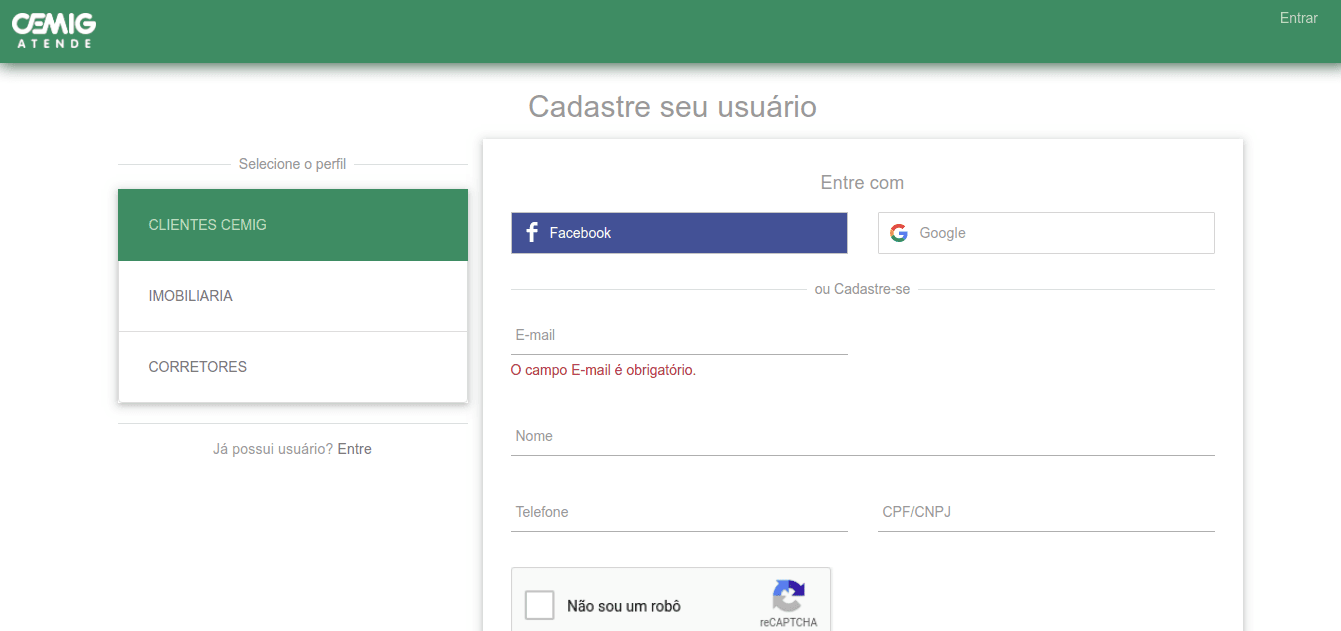
Task: Click the "Selecione o perfil" header
Action: click(292, 163)
